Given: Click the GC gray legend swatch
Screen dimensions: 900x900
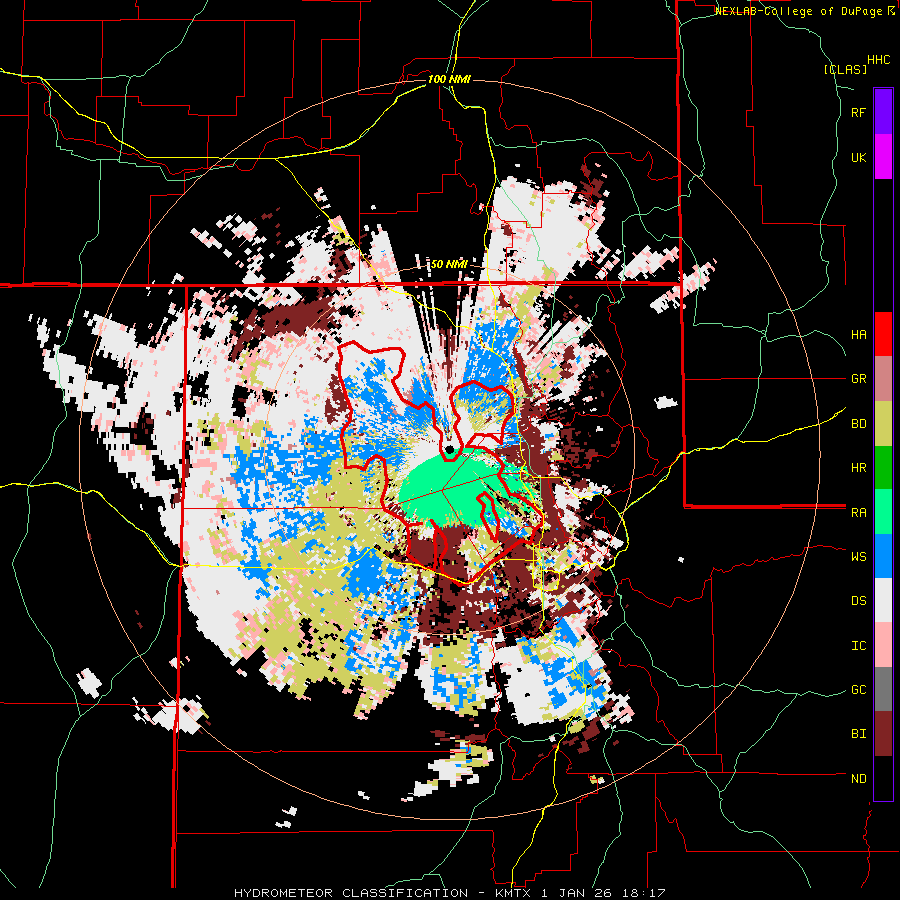Looking at the screenshot, I should click(x=883, y=690).
